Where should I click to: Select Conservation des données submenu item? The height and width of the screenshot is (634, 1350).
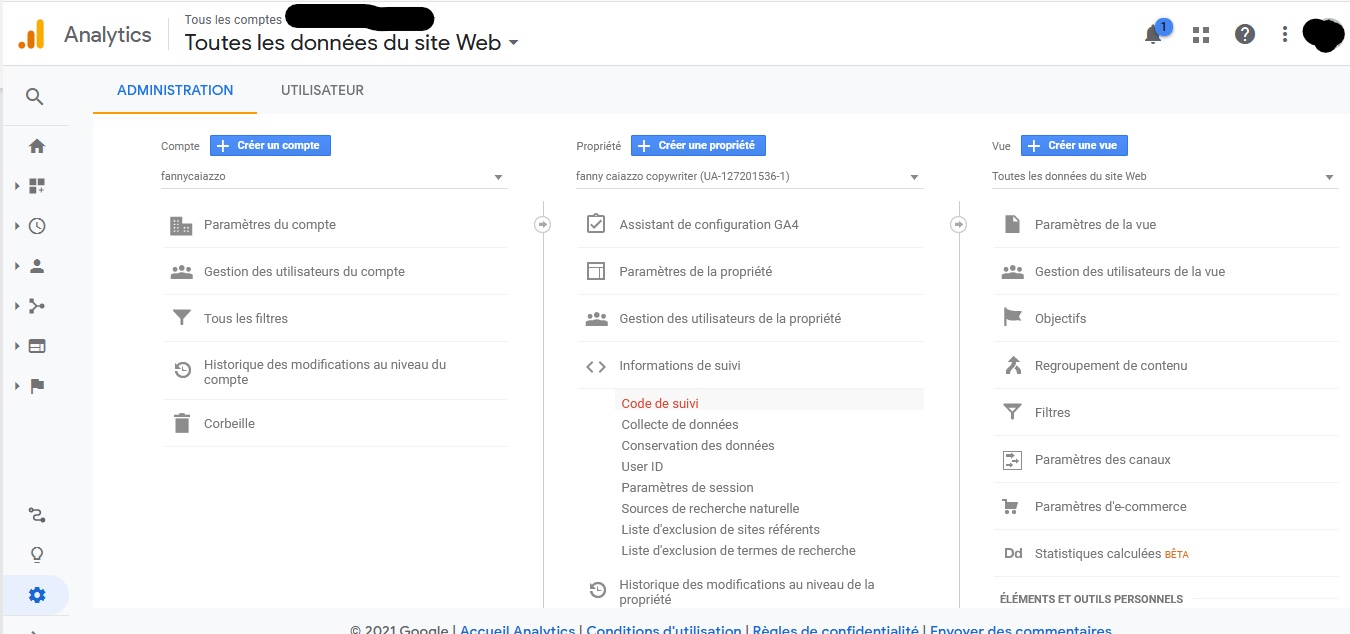click(x=698, y=446)
